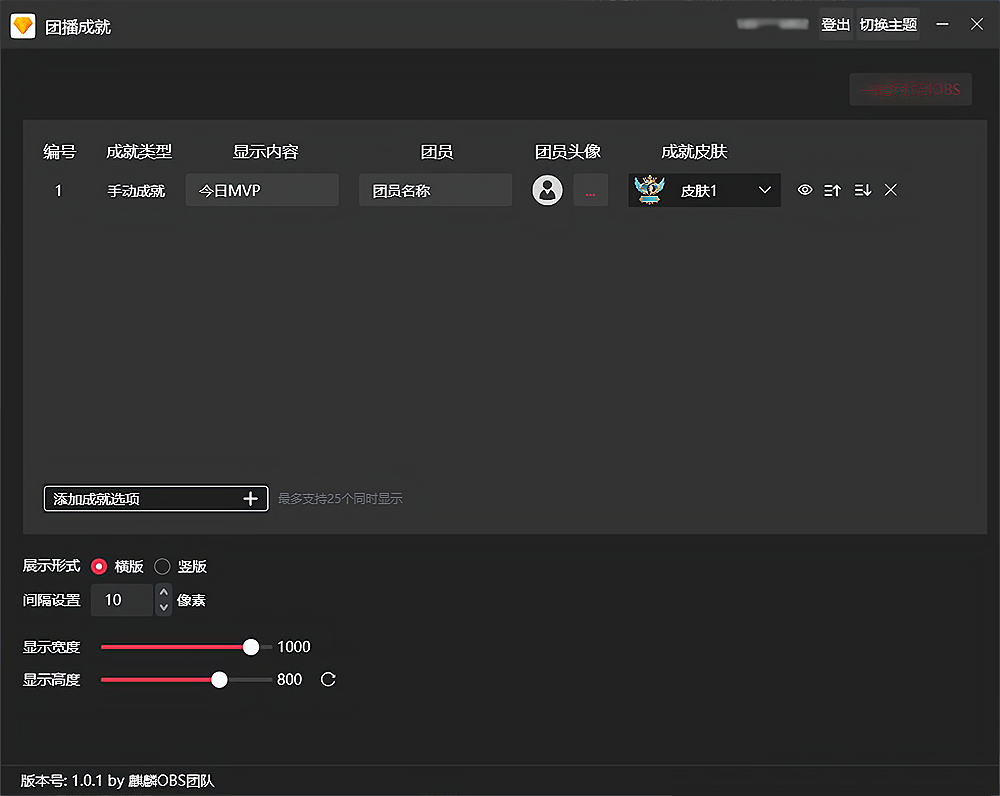
Task: Click the 一键添加到OBS button
Action: coord(910,90)
